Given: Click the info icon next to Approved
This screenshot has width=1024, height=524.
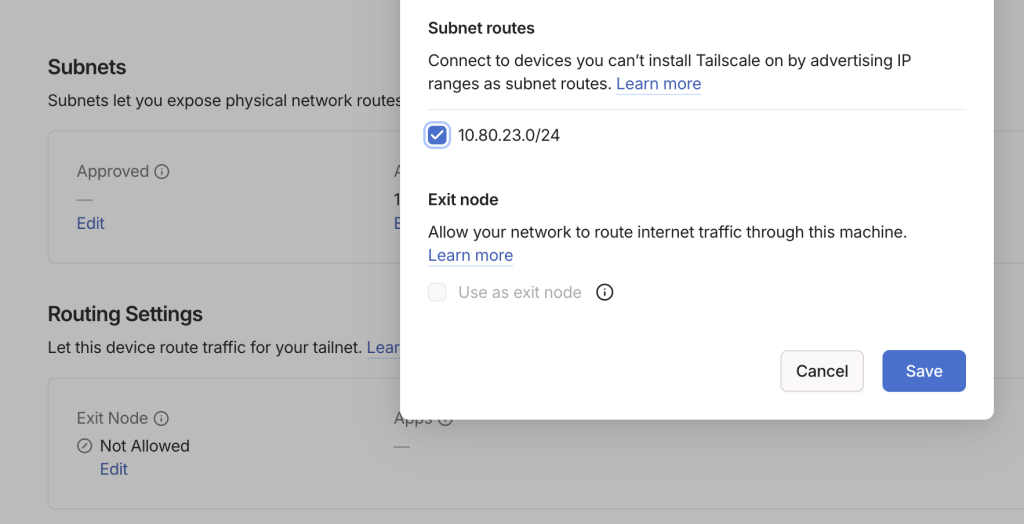Looking at the screenshot, I should pyautogui.click(x=162, y=172).
